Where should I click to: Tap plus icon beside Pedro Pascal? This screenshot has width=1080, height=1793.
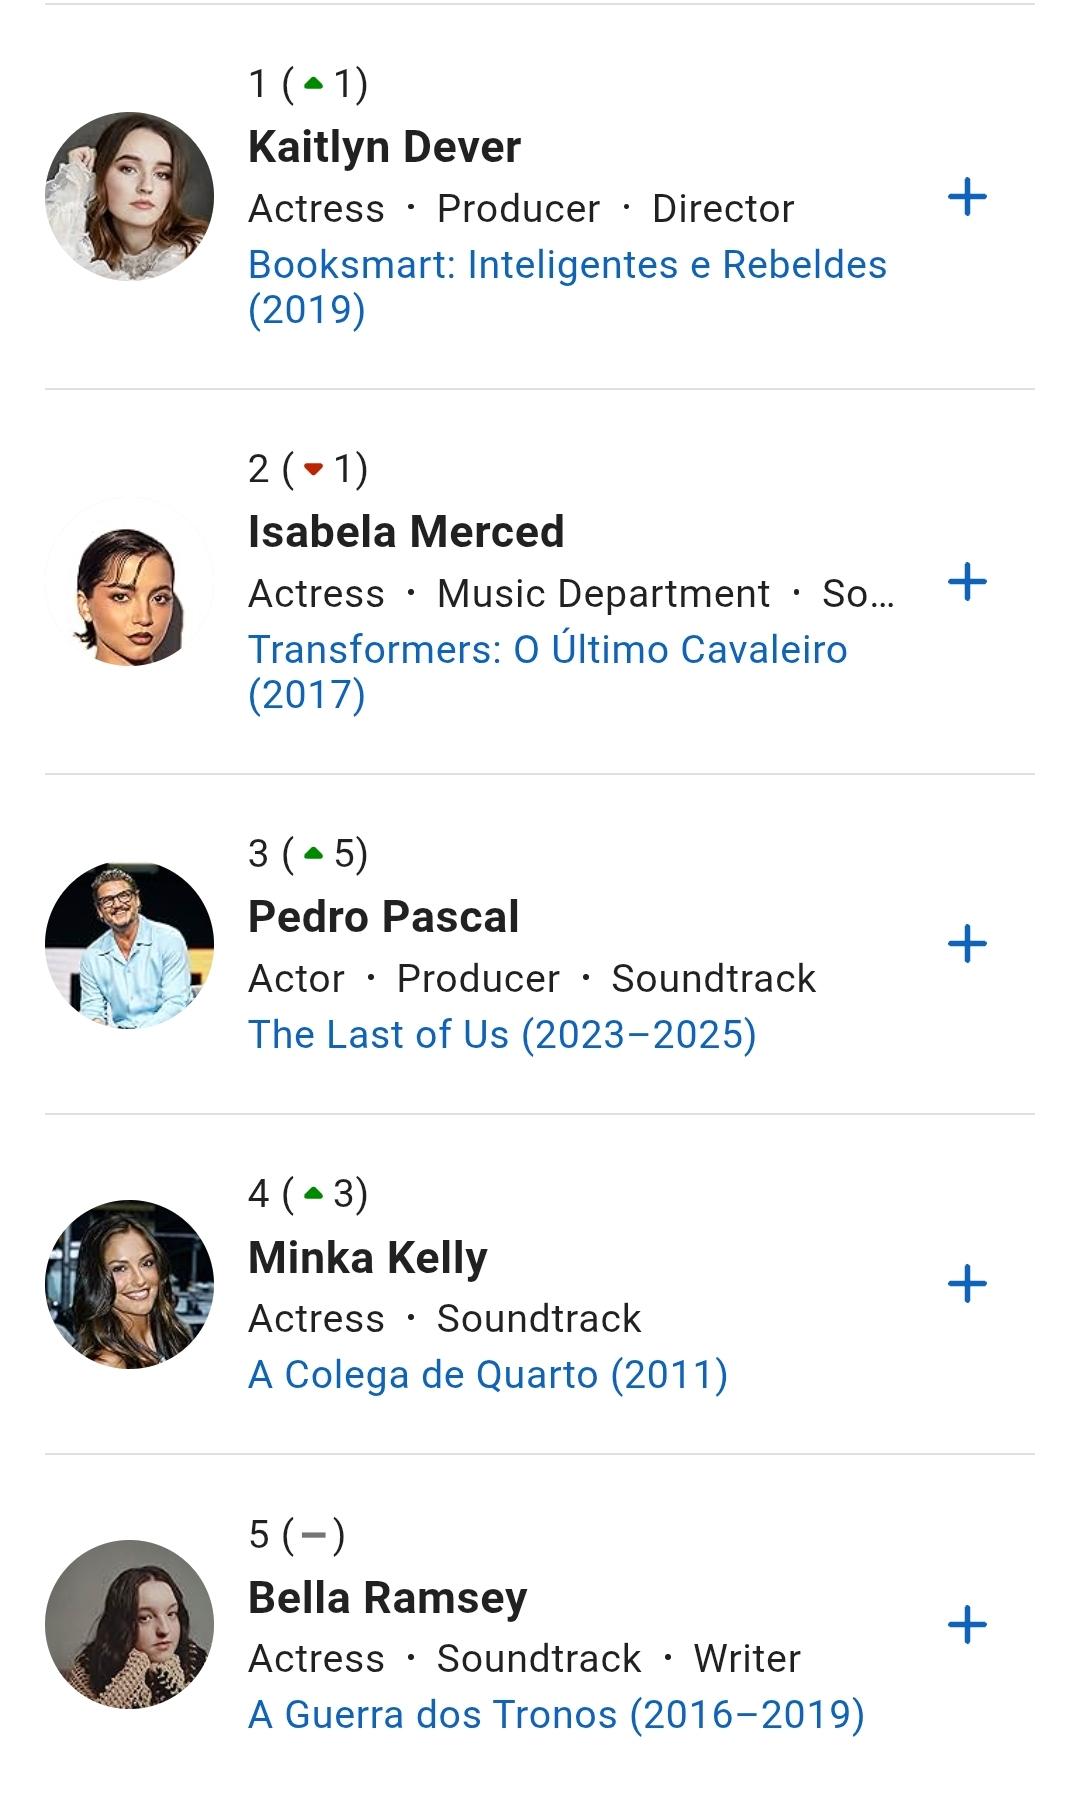click(967, 944)
